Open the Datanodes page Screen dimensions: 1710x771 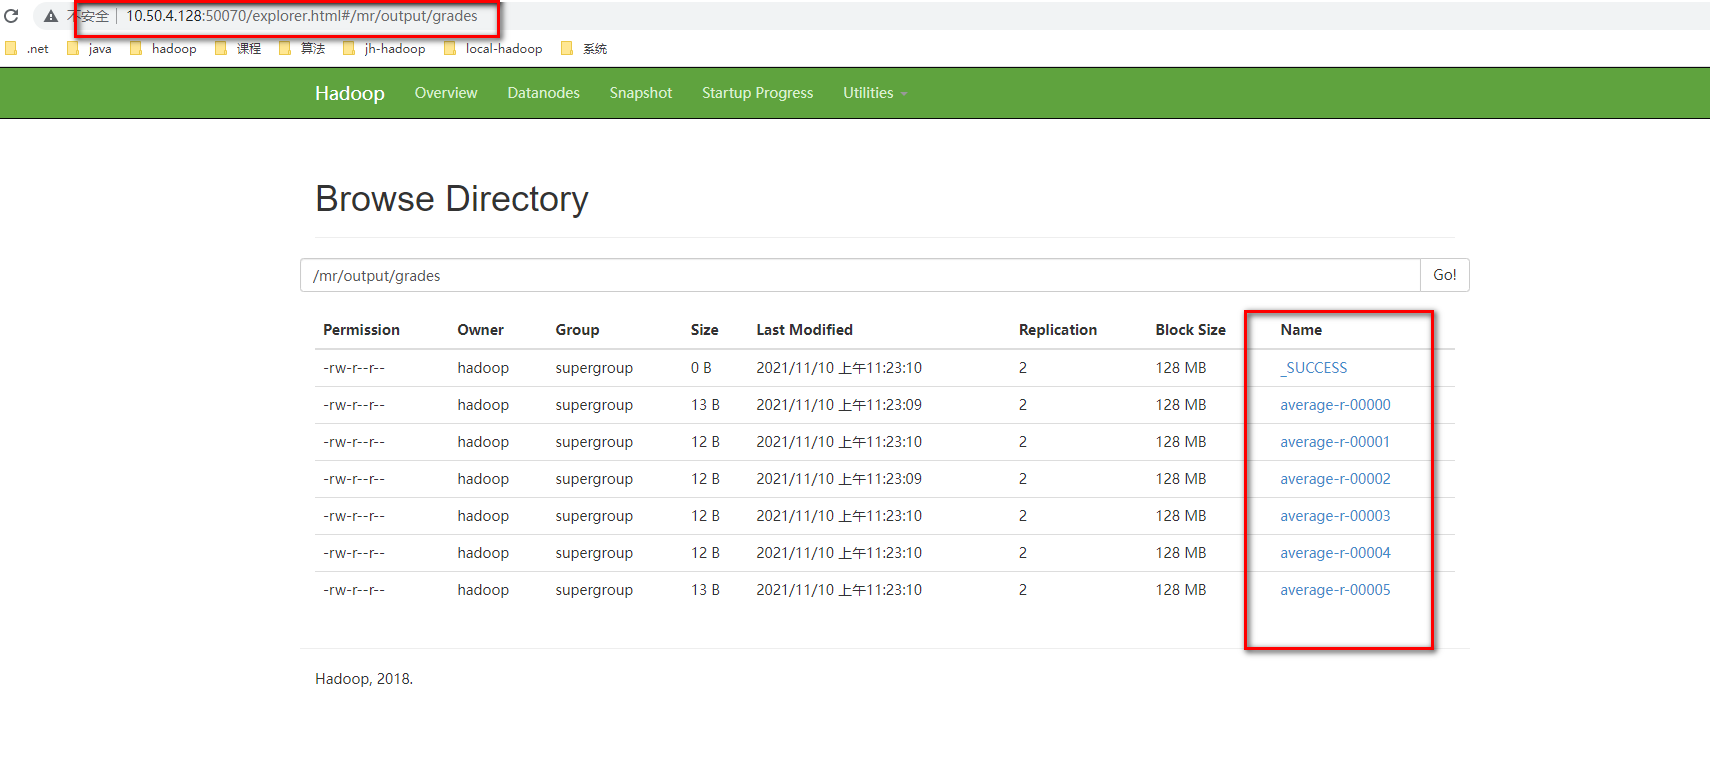tap(543, 93)
